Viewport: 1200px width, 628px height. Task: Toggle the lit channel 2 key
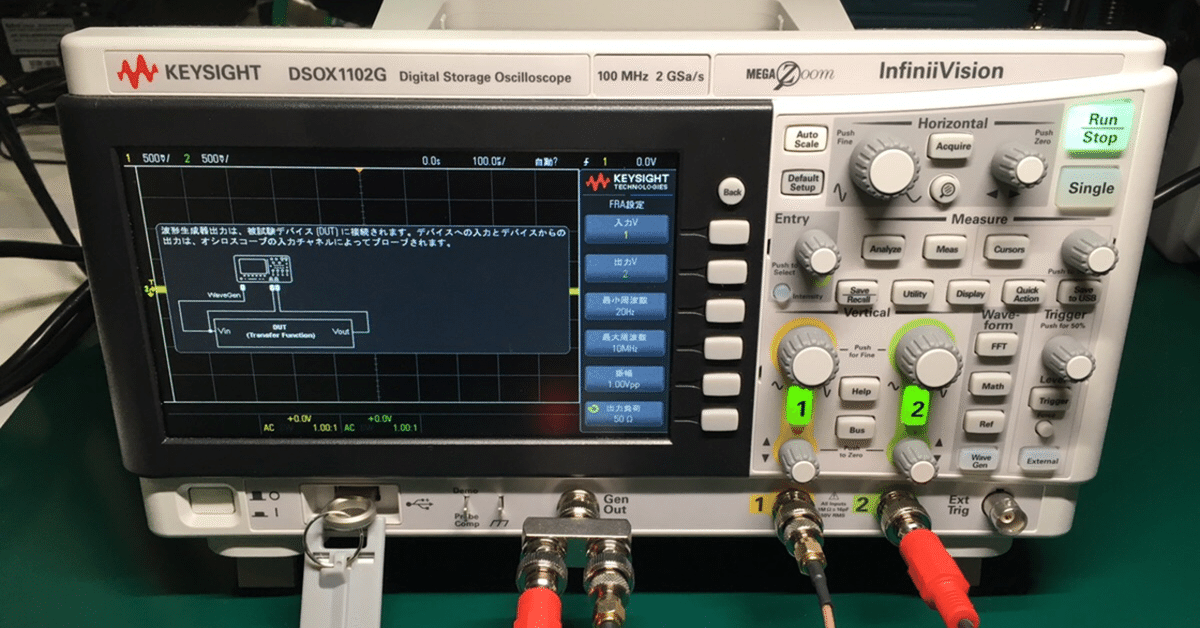click(x=917, y=407)
